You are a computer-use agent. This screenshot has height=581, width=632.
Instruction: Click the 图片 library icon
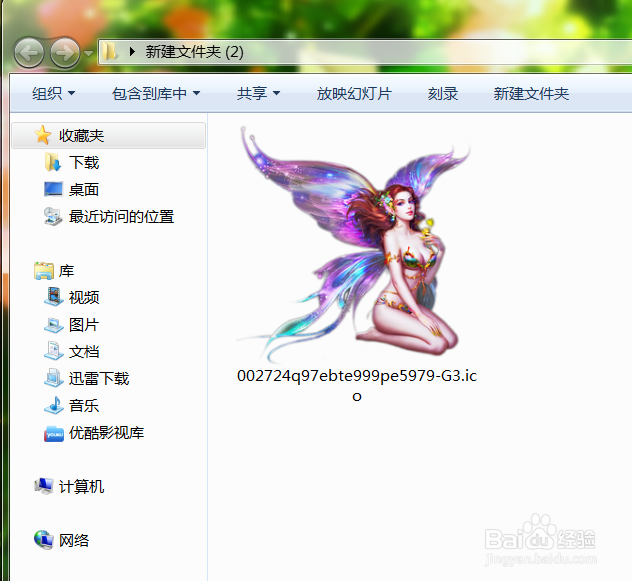point(53,325)
